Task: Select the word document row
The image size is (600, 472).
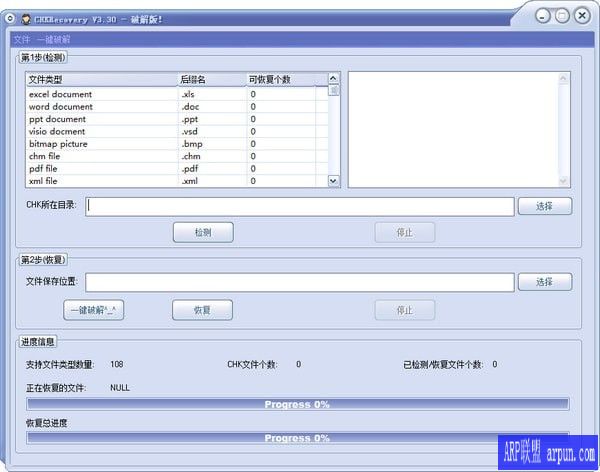Action: point(177,107)
